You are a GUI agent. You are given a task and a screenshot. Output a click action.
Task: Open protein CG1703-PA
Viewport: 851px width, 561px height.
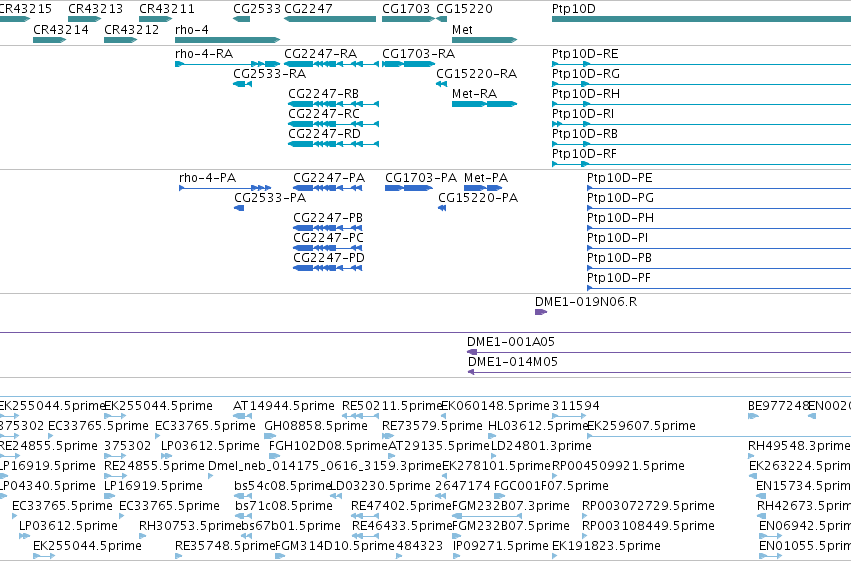point(409,188)
